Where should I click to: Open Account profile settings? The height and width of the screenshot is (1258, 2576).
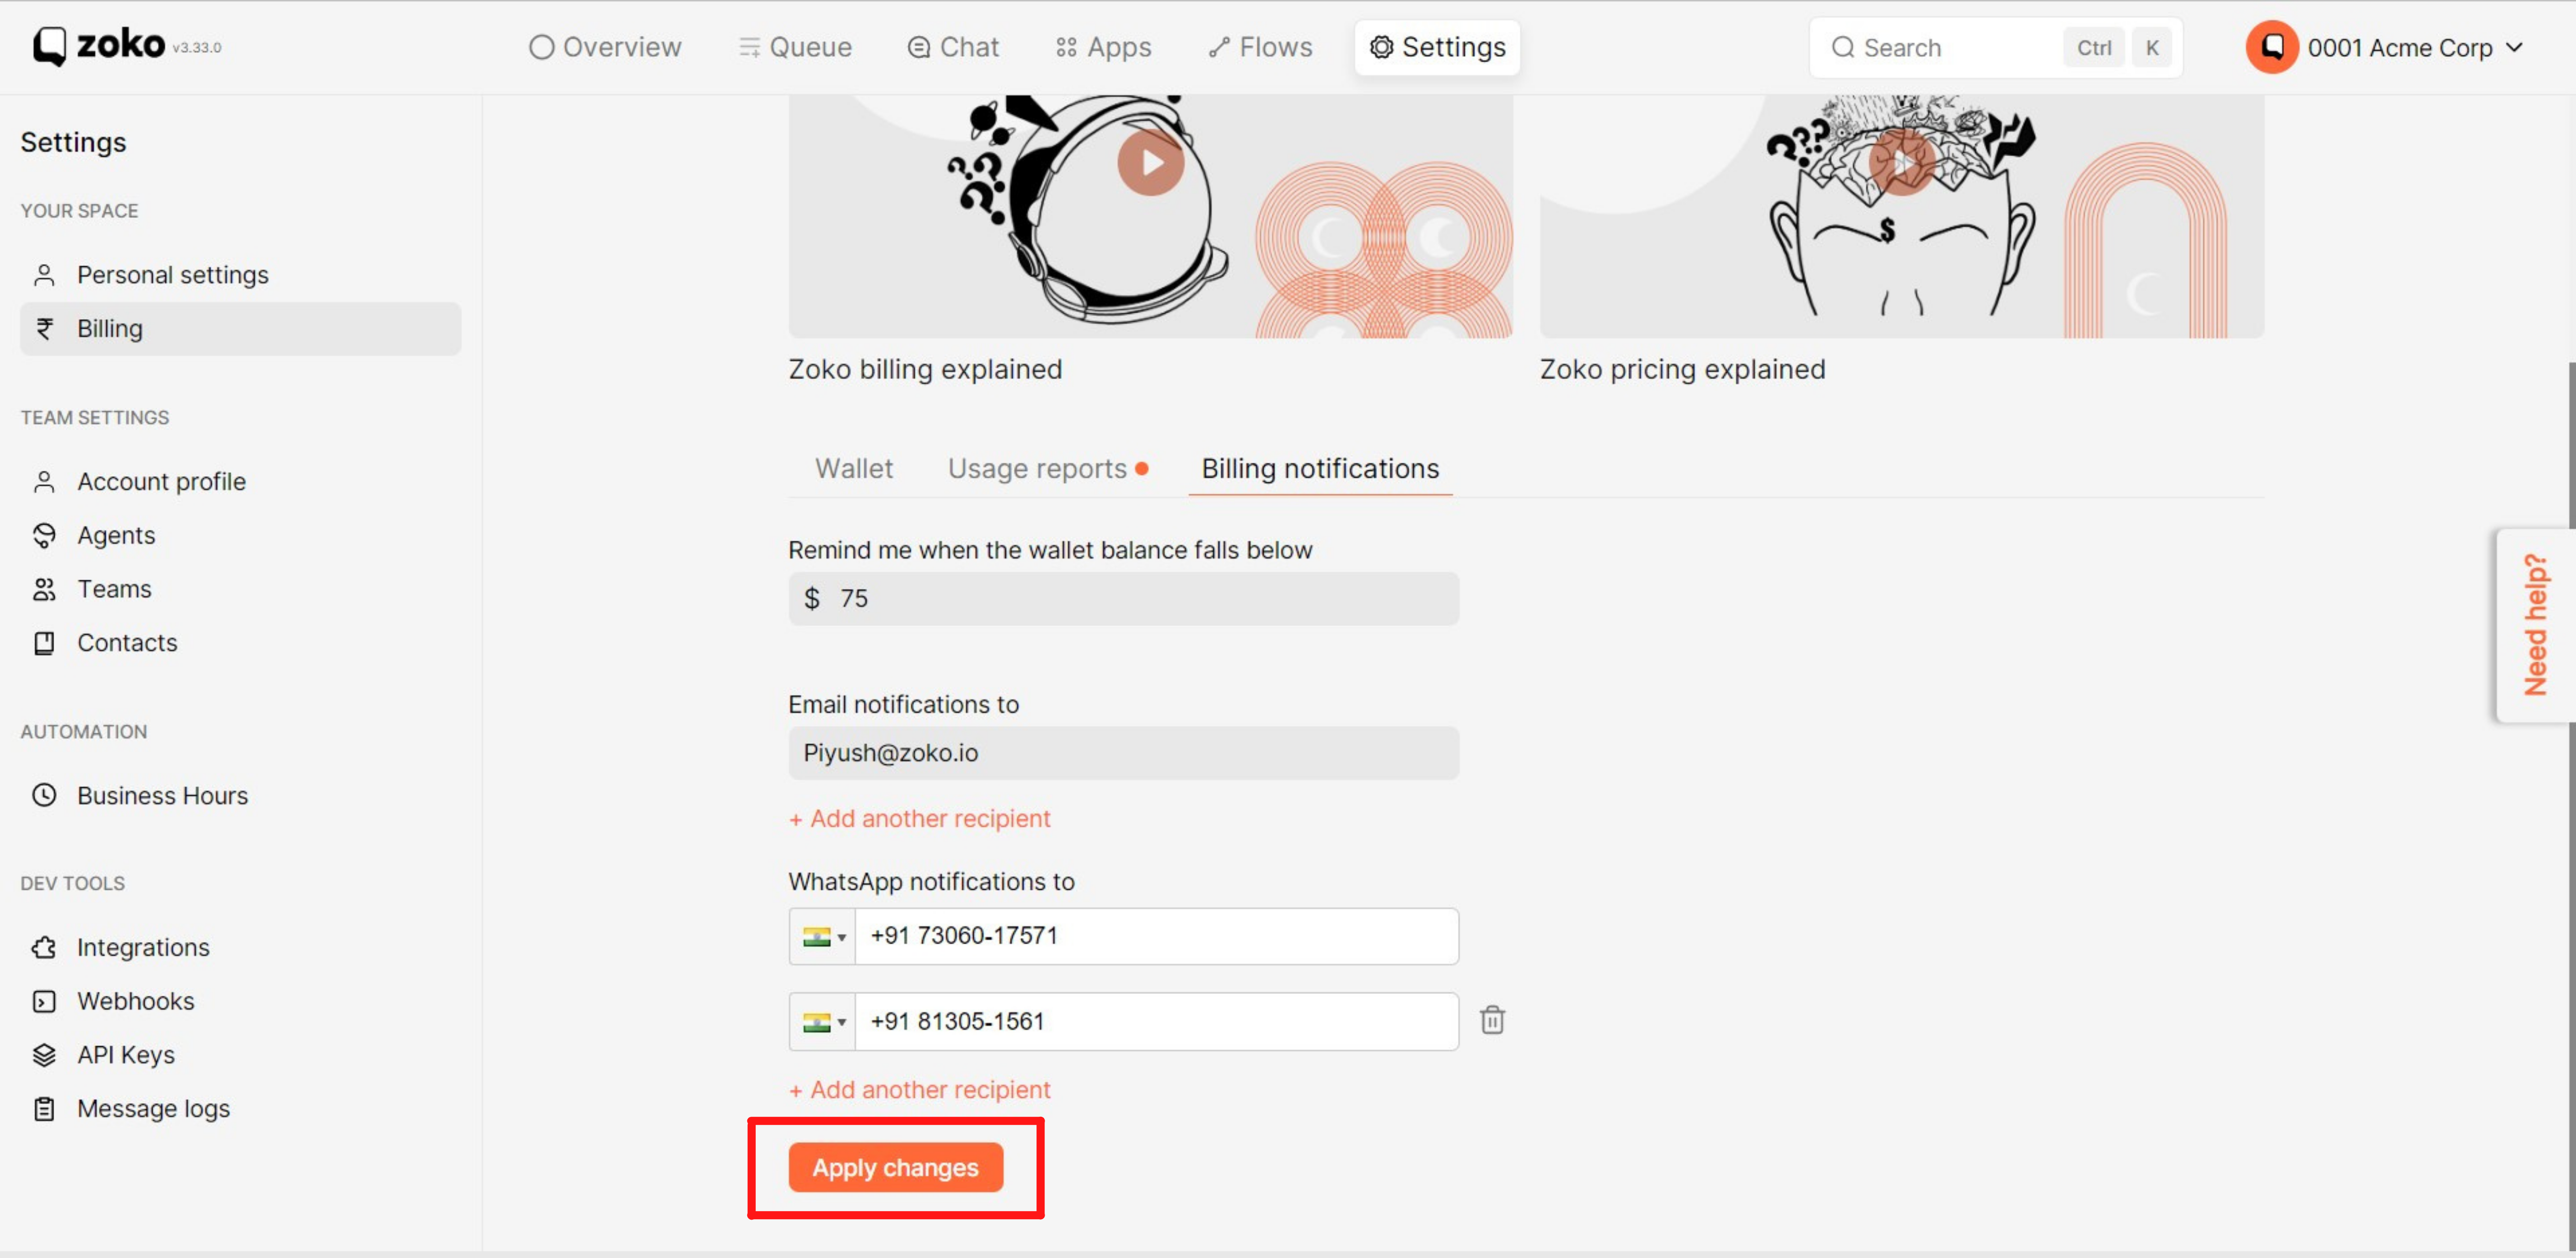pyautogui.click(x=240, y=482)
